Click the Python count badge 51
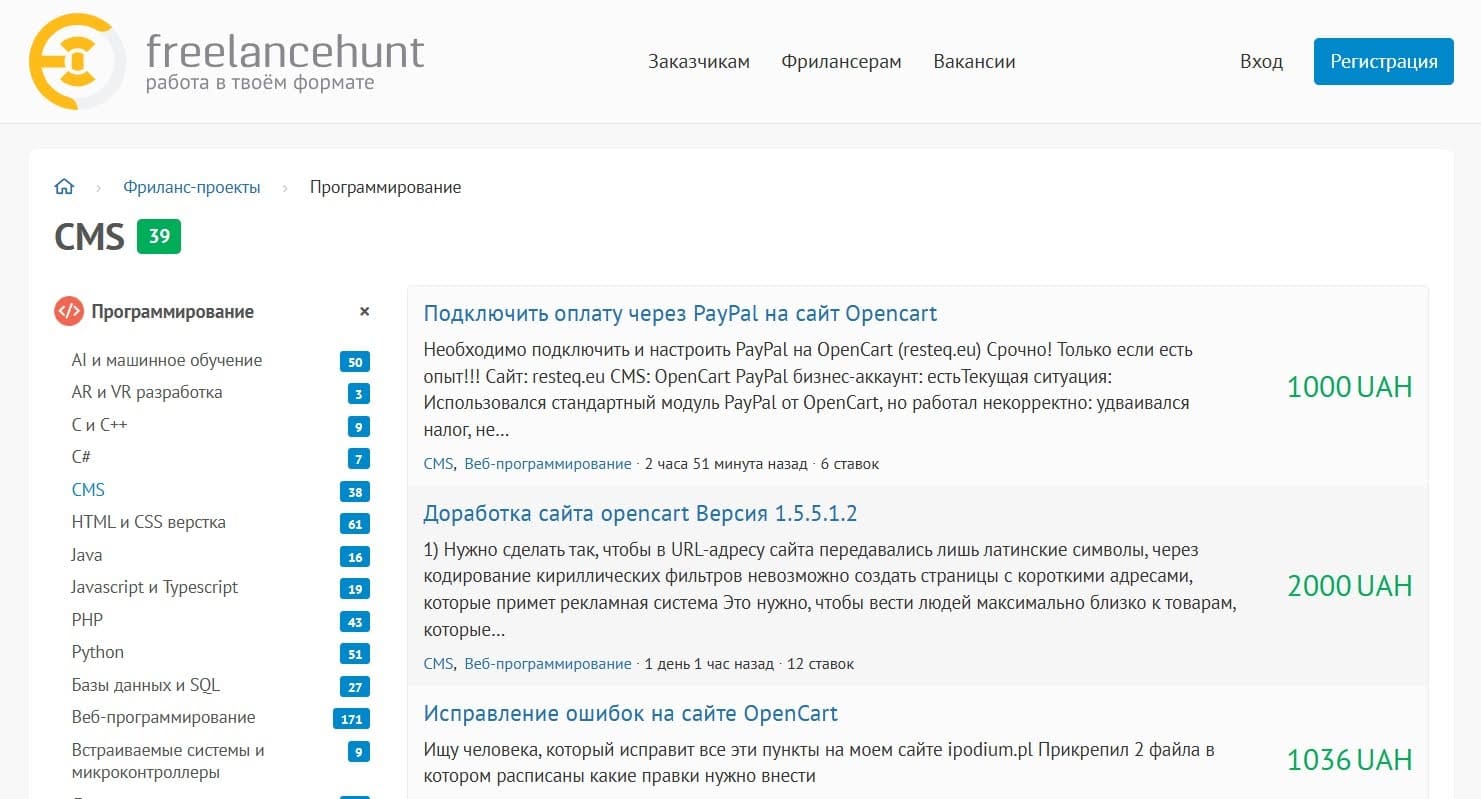1481x799 pixels. point(355,653)
